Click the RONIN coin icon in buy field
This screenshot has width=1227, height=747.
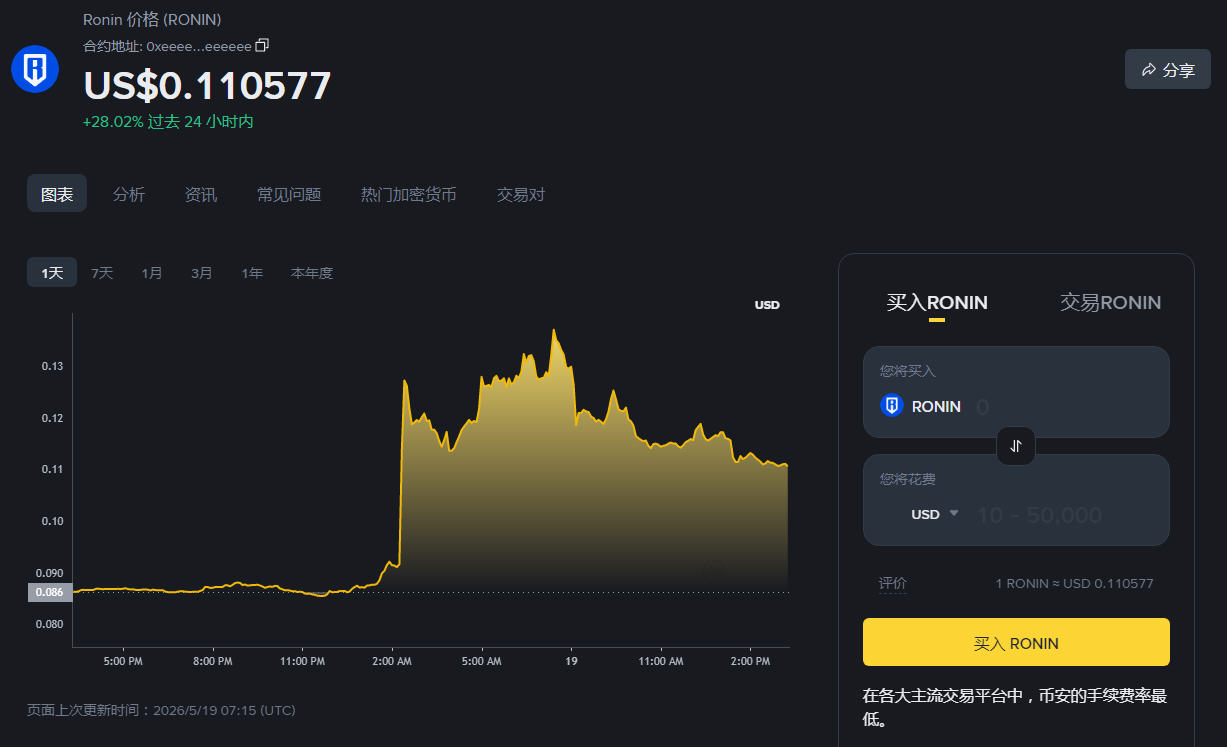tap(892, 406)
